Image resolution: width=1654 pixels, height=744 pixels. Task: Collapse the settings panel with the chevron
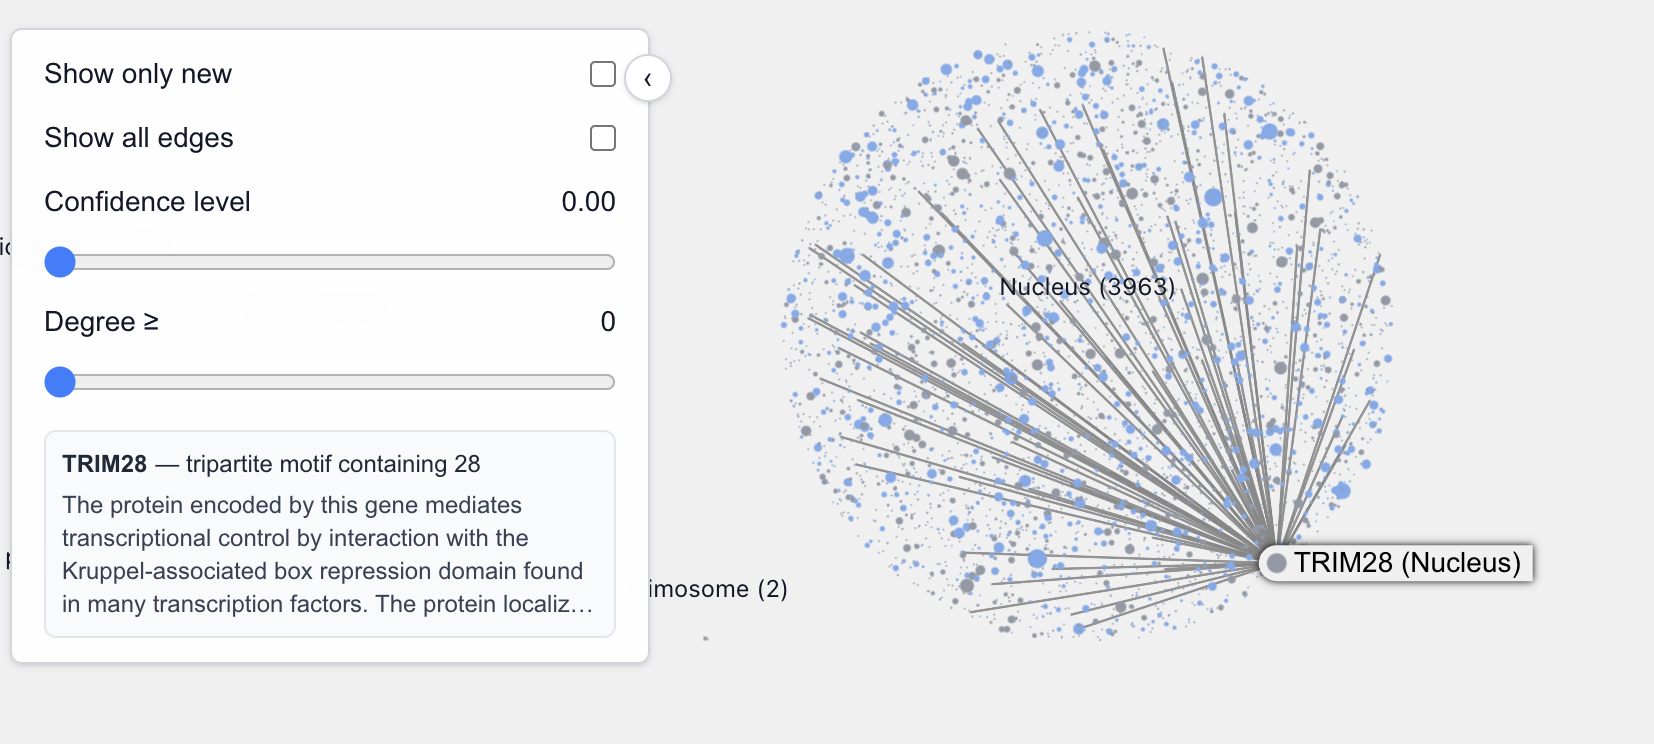(x=648, y=79)
